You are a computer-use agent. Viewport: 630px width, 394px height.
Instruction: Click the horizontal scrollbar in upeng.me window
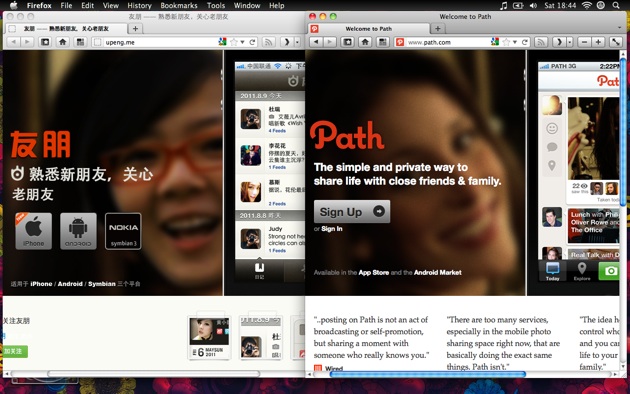153,374
